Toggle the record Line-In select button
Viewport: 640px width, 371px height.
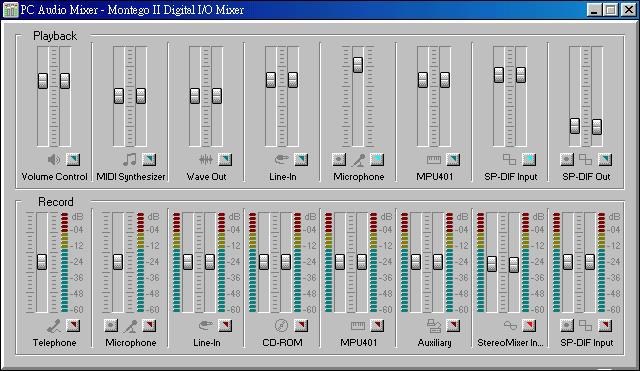pos(225,326)
